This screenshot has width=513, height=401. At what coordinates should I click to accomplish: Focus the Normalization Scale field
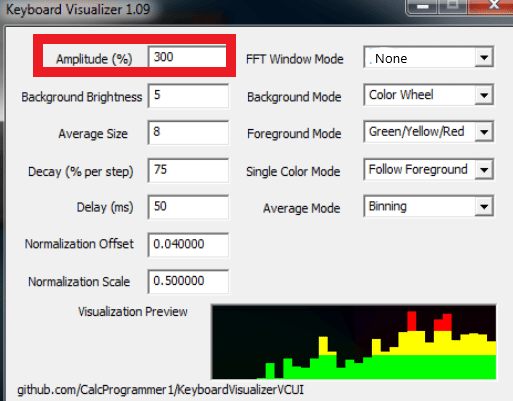pos(188,282)
